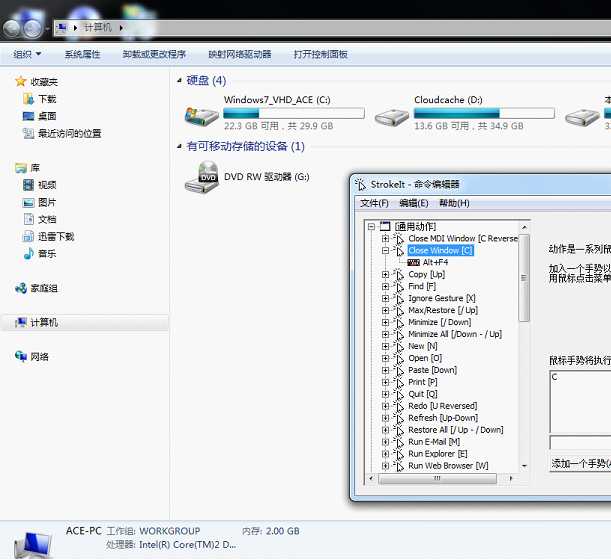Expand the Ignore Gesture [X] node
611x560 pixels.
tap(385, 299)
